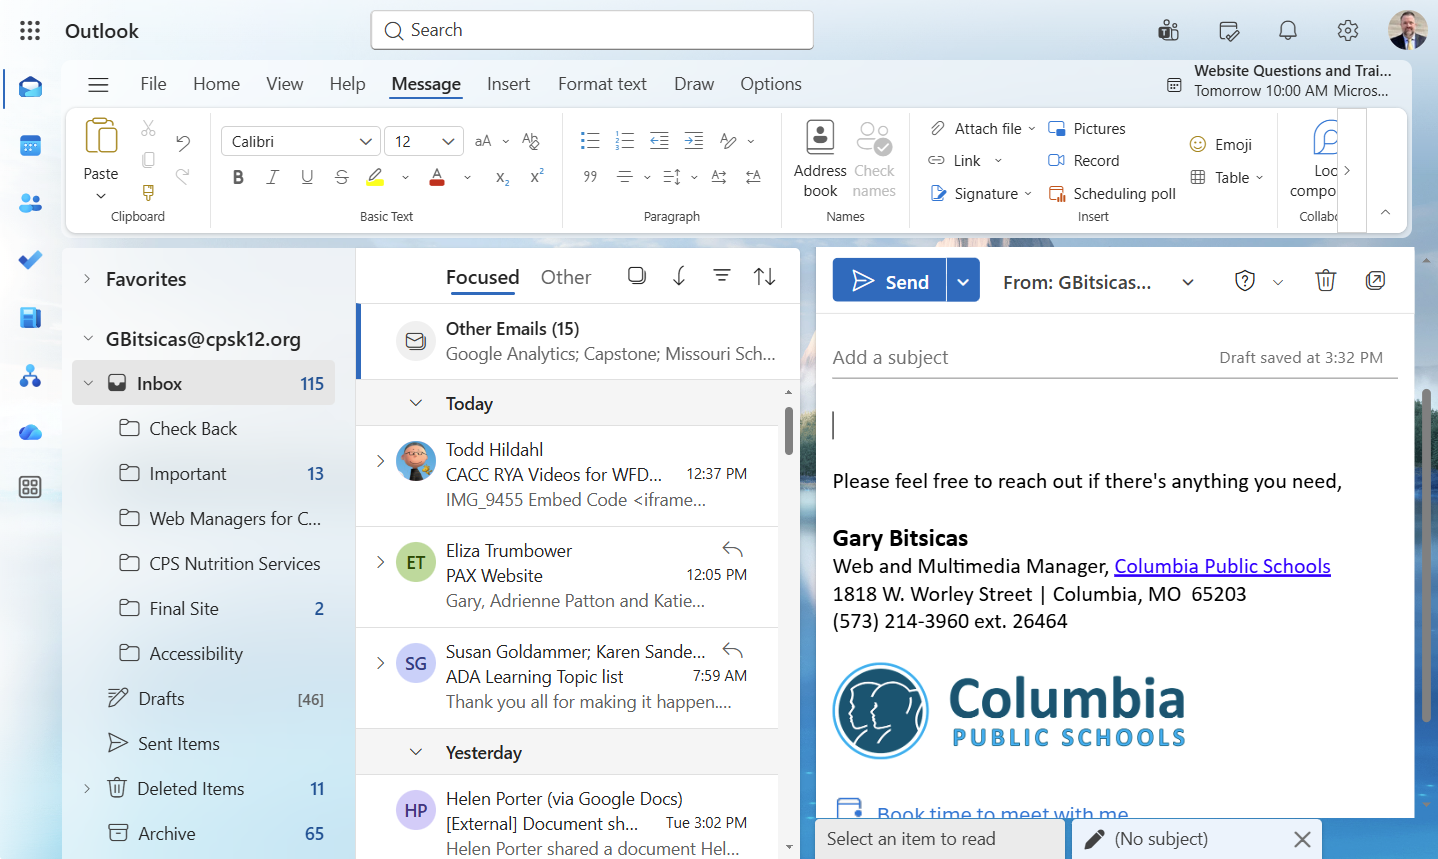Apply red font color
This screenshot has width=1438, height=859.
(x=437, y=177)
